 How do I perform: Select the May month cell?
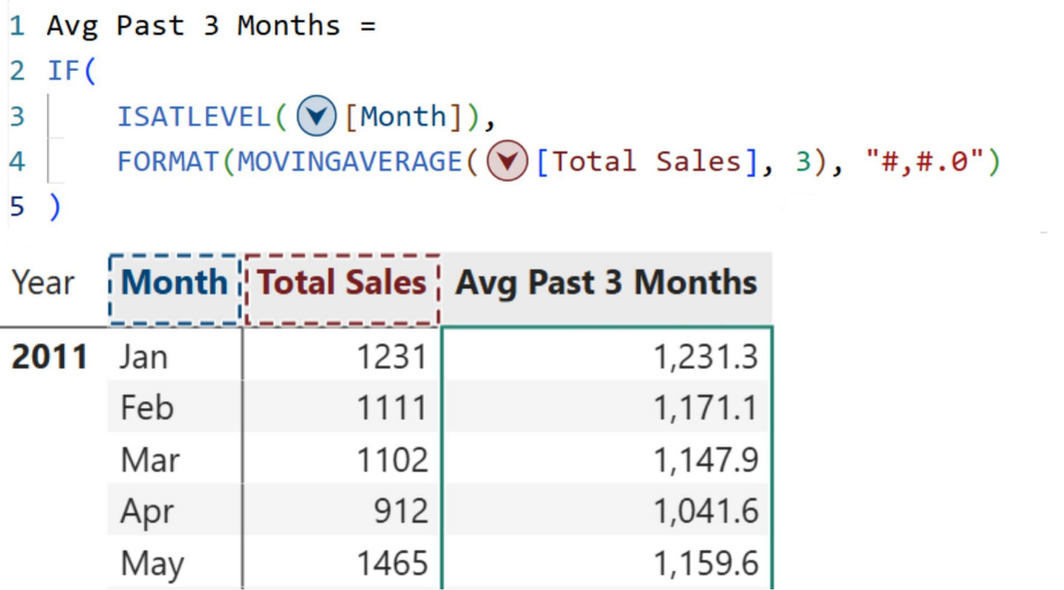[152, 564]
